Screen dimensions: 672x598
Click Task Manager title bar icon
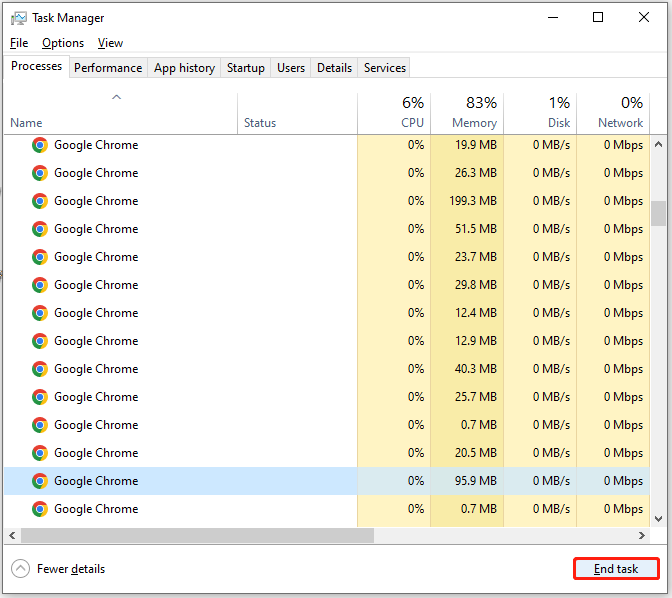pyautogui.click(x=18, y=18)
